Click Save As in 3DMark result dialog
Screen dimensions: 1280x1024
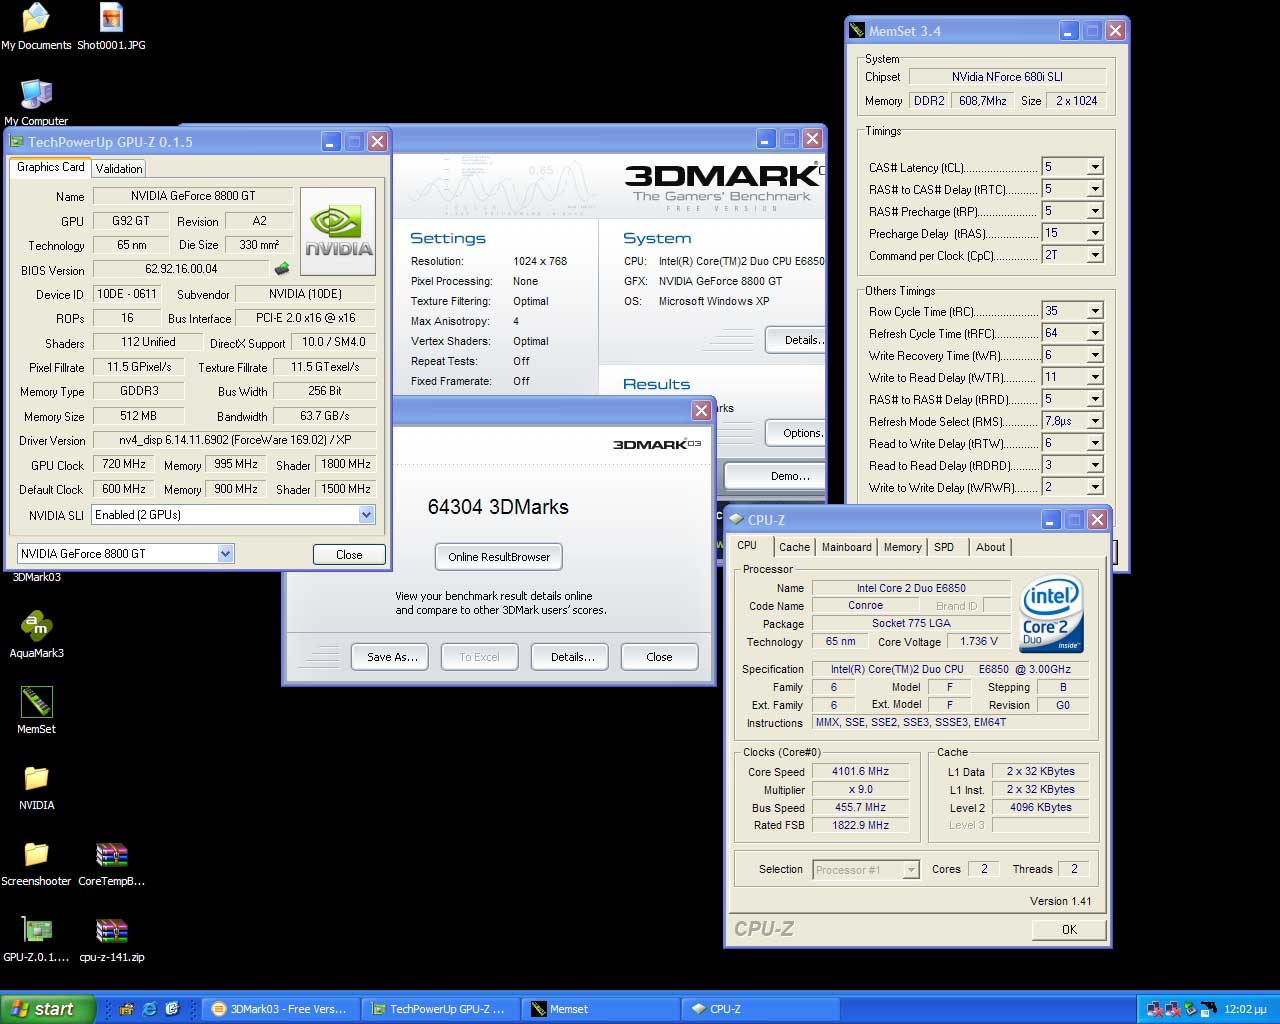391,657
